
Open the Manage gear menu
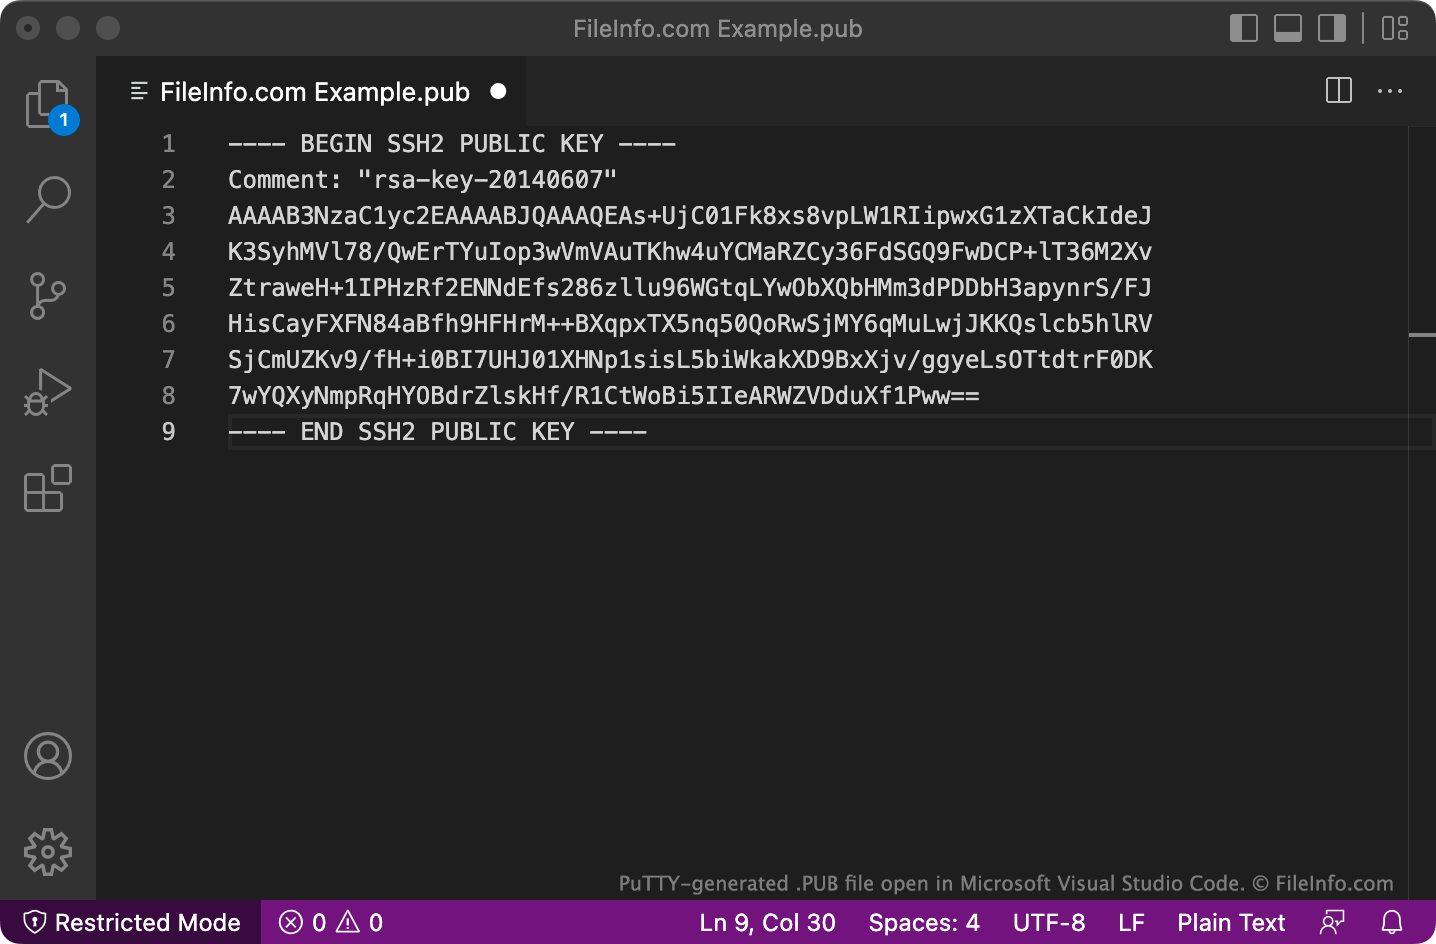click(48, 852)
